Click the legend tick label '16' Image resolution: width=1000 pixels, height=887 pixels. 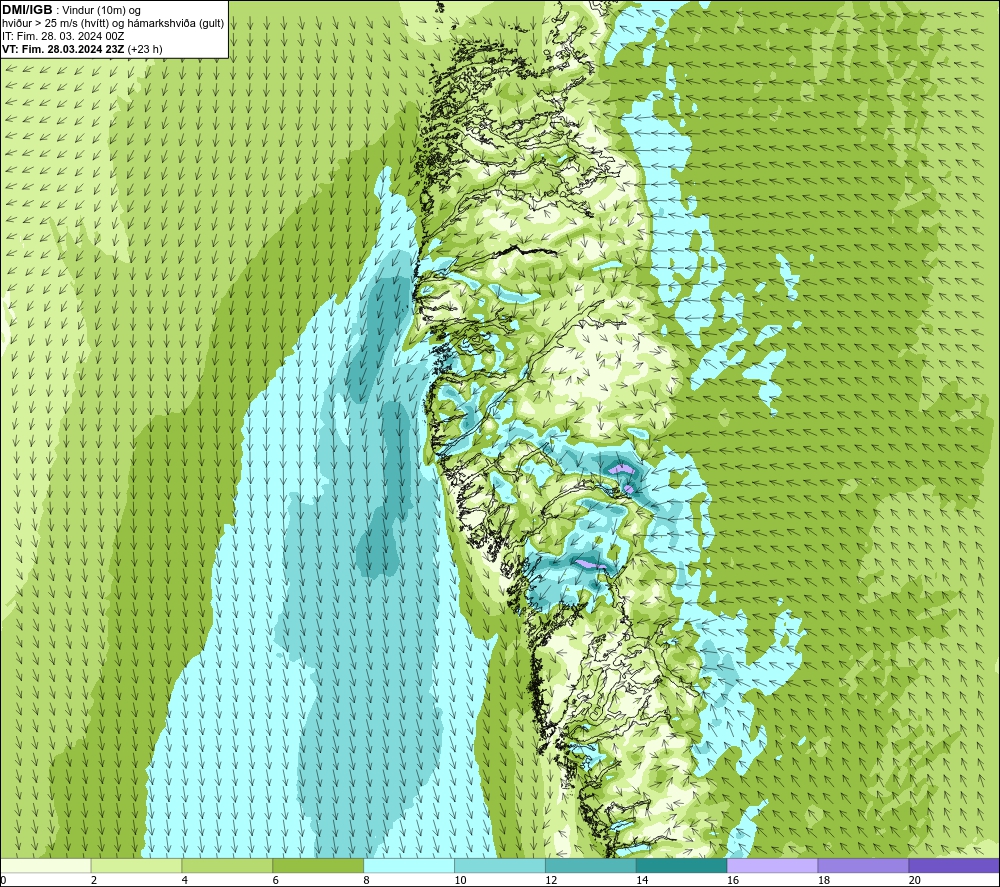[733, 881]
